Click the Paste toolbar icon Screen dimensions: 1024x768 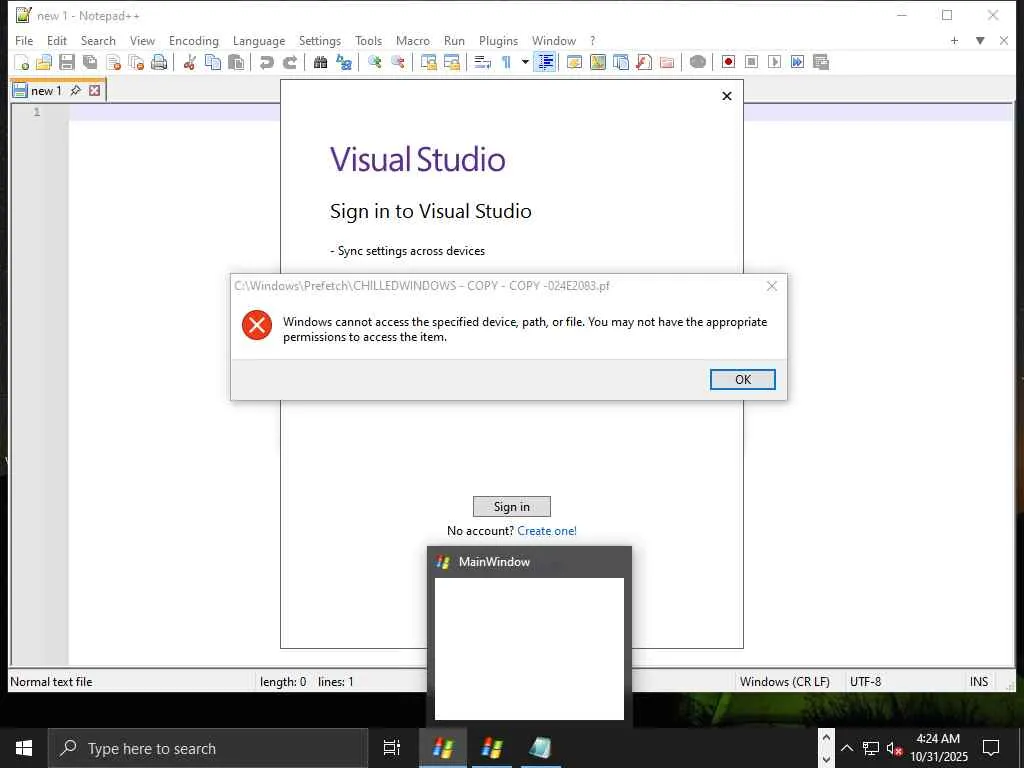236,63
